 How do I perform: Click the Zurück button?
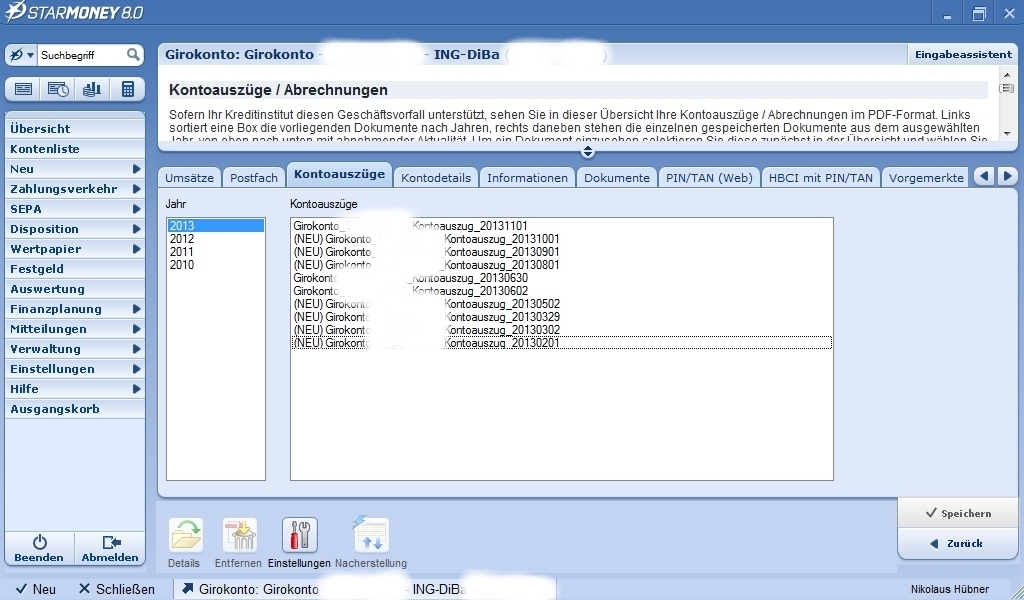click(x=958, y=543)
